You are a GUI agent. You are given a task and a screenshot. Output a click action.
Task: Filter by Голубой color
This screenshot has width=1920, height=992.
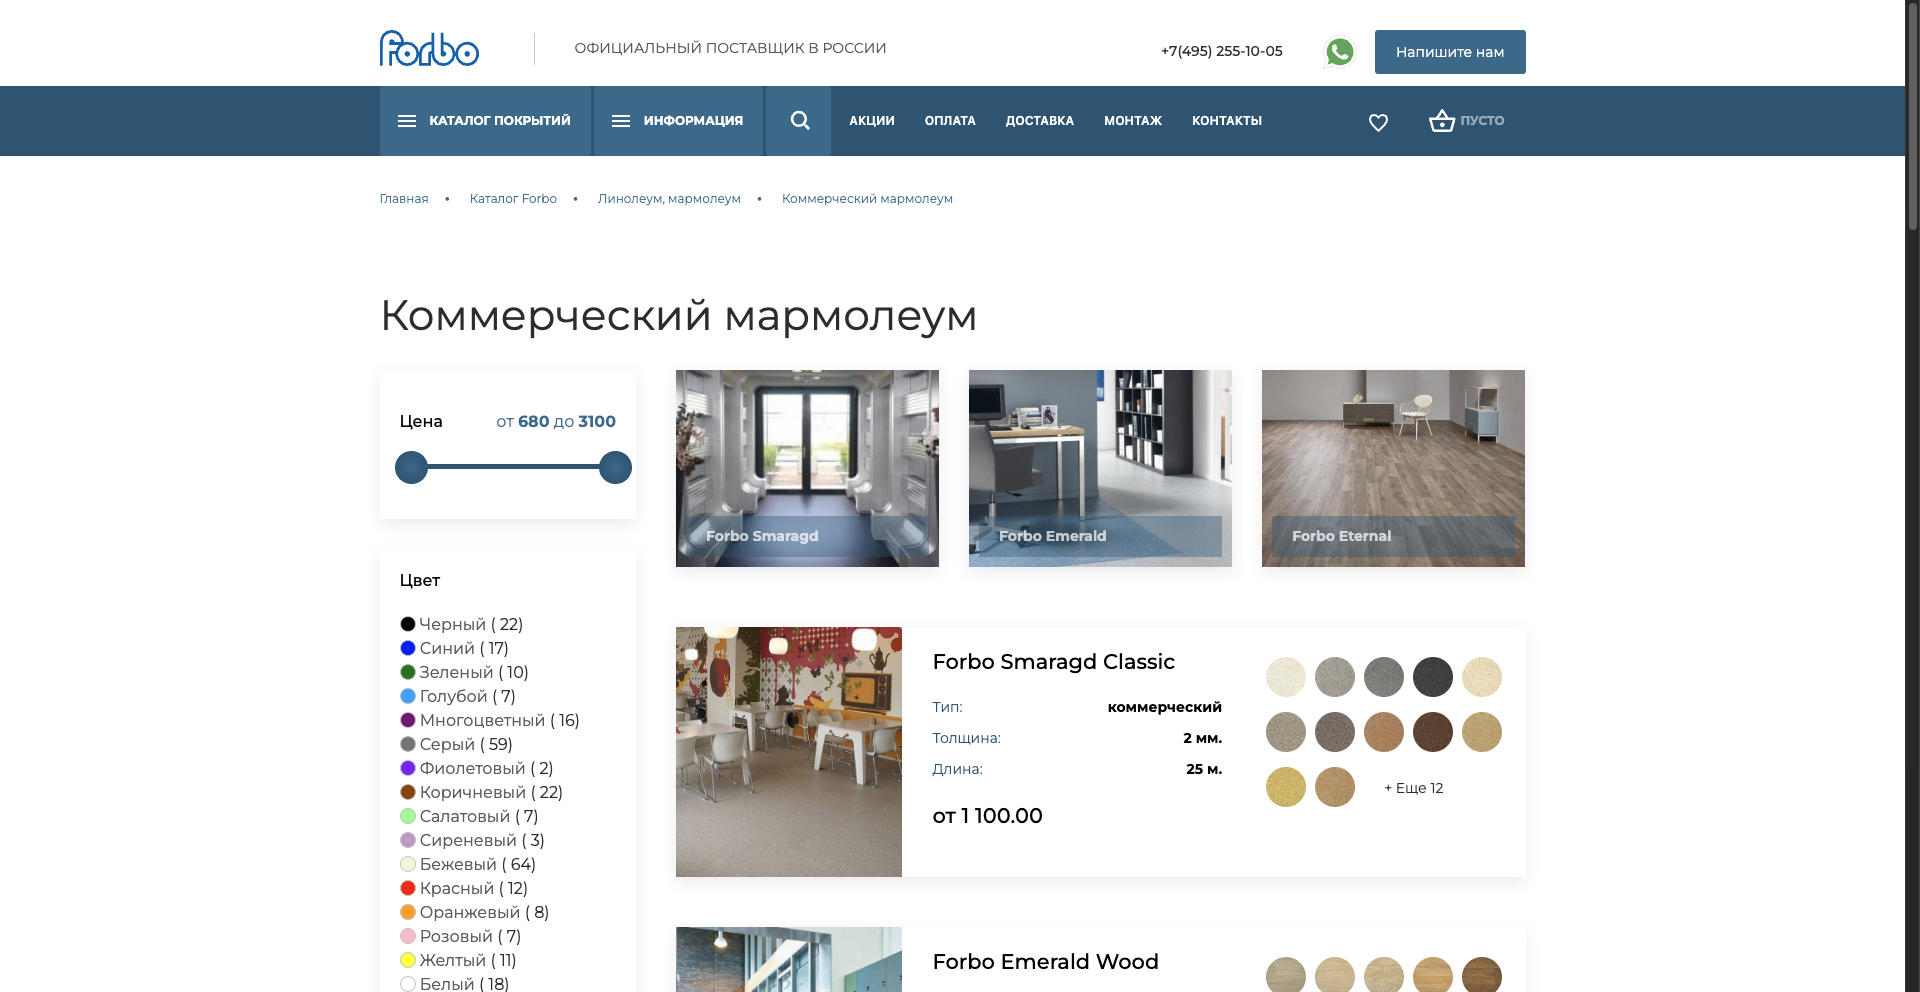[458, 696]
